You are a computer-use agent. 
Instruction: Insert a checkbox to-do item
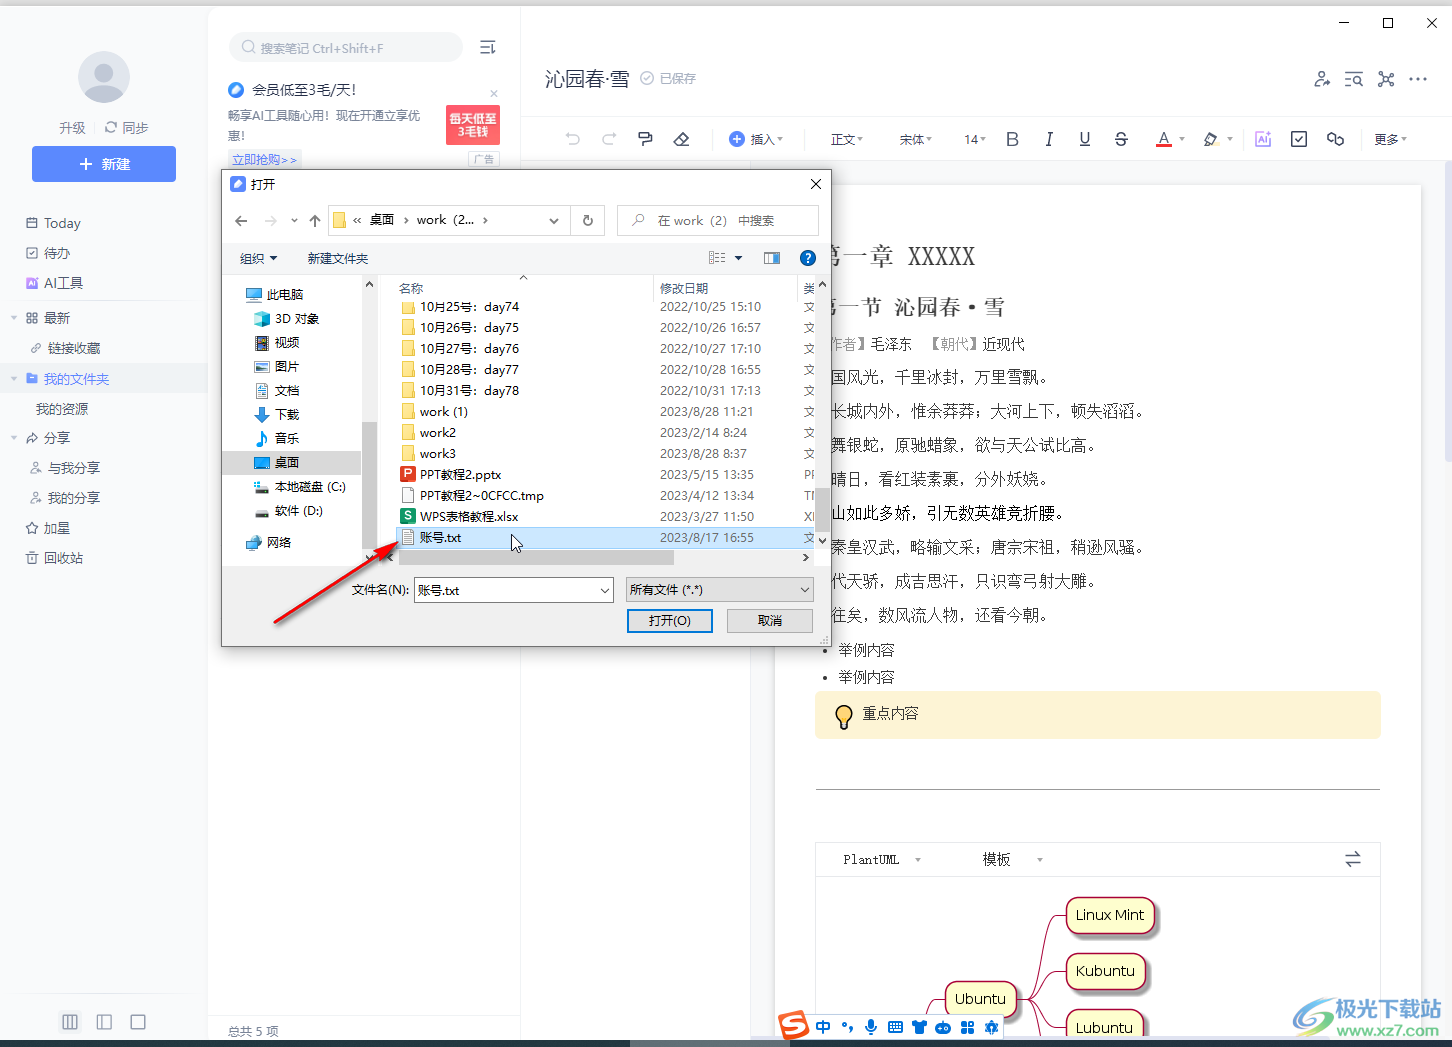(1299, 139)
